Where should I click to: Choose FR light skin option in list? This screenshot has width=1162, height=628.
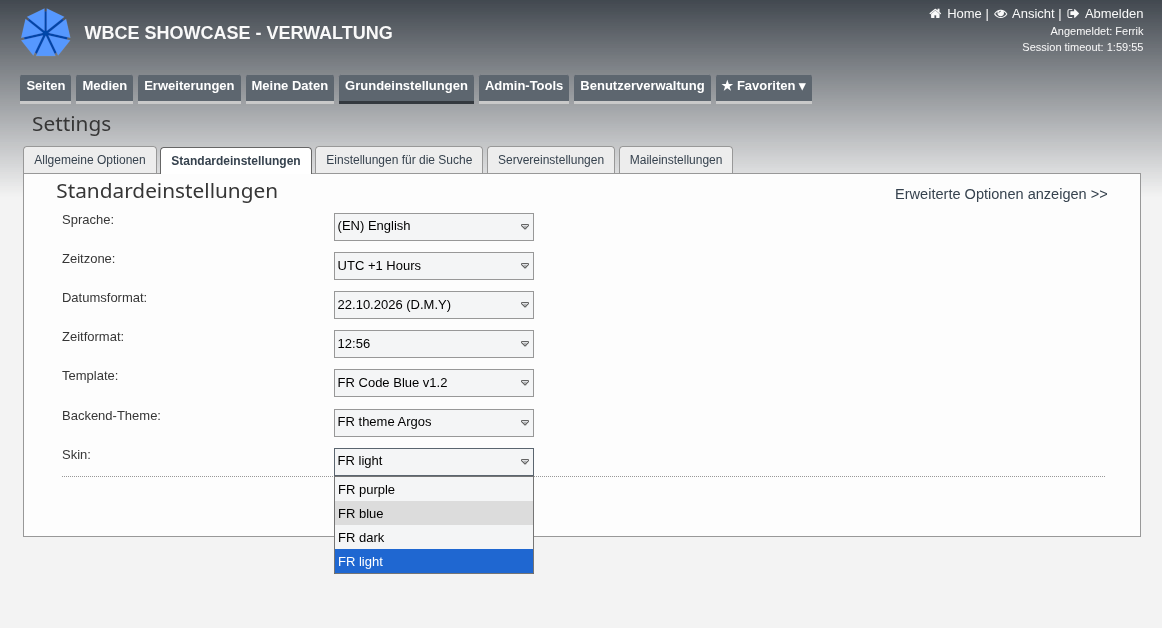click(x=434, y=561)
